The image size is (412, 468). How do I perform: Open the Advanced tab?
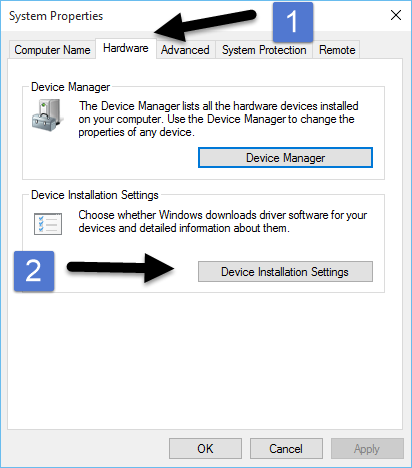185,50
